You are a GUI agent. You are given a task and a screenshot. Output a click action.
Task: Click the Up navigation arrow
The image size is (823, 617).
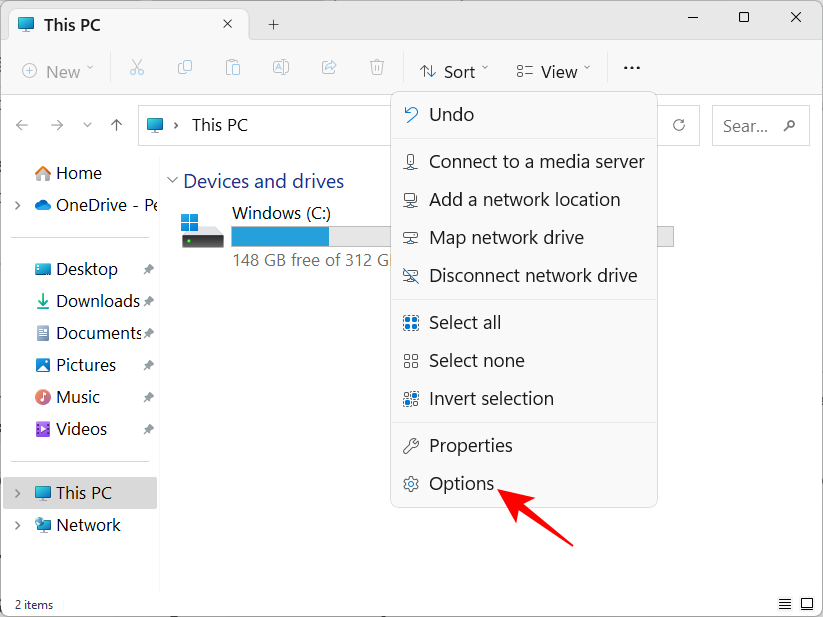pos(116,125)
